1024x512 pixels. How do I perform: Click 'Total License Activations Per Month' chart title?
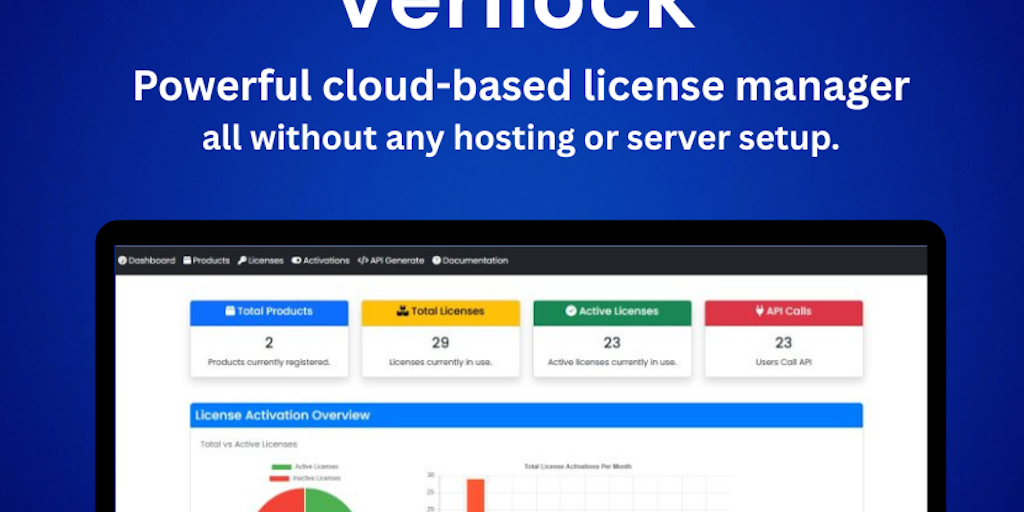[x=578, y=467]
